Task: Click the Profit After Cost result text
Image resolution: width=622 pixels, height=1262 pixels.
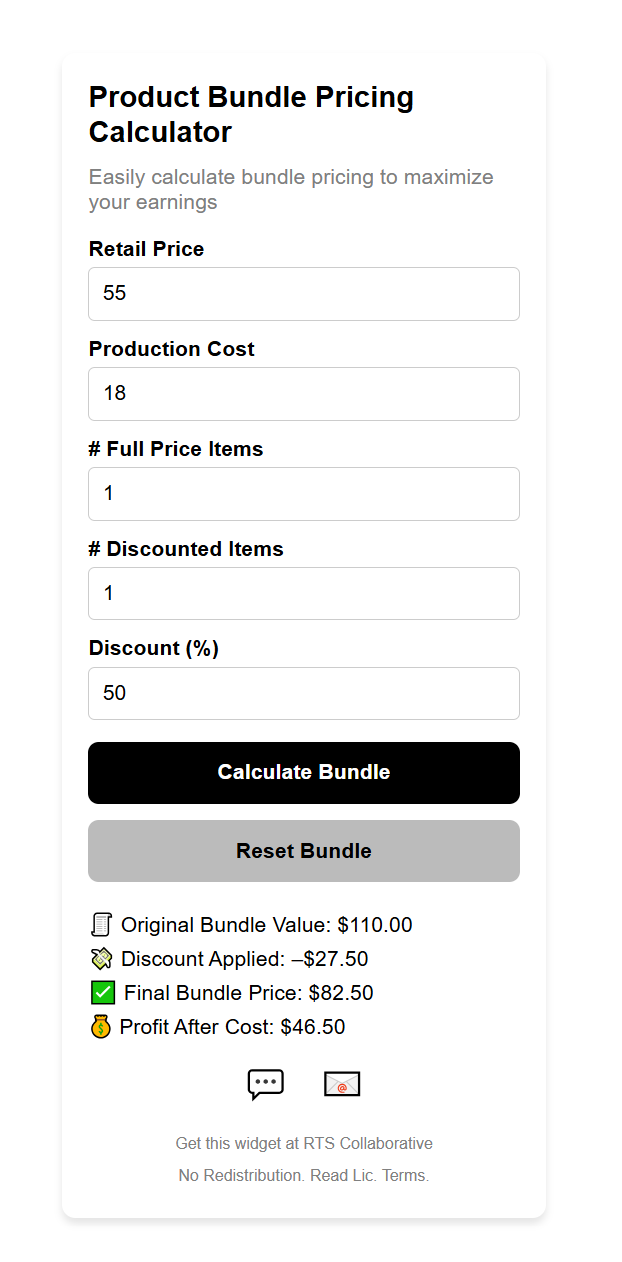Action: [x=232, y=1027]
